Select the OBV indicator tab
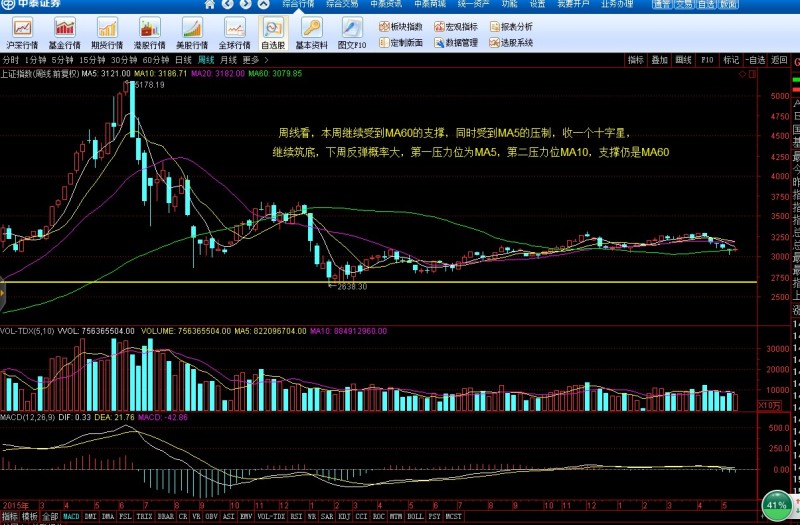The height and width of the screenshot is (525, 800). [x=212, y=516]
